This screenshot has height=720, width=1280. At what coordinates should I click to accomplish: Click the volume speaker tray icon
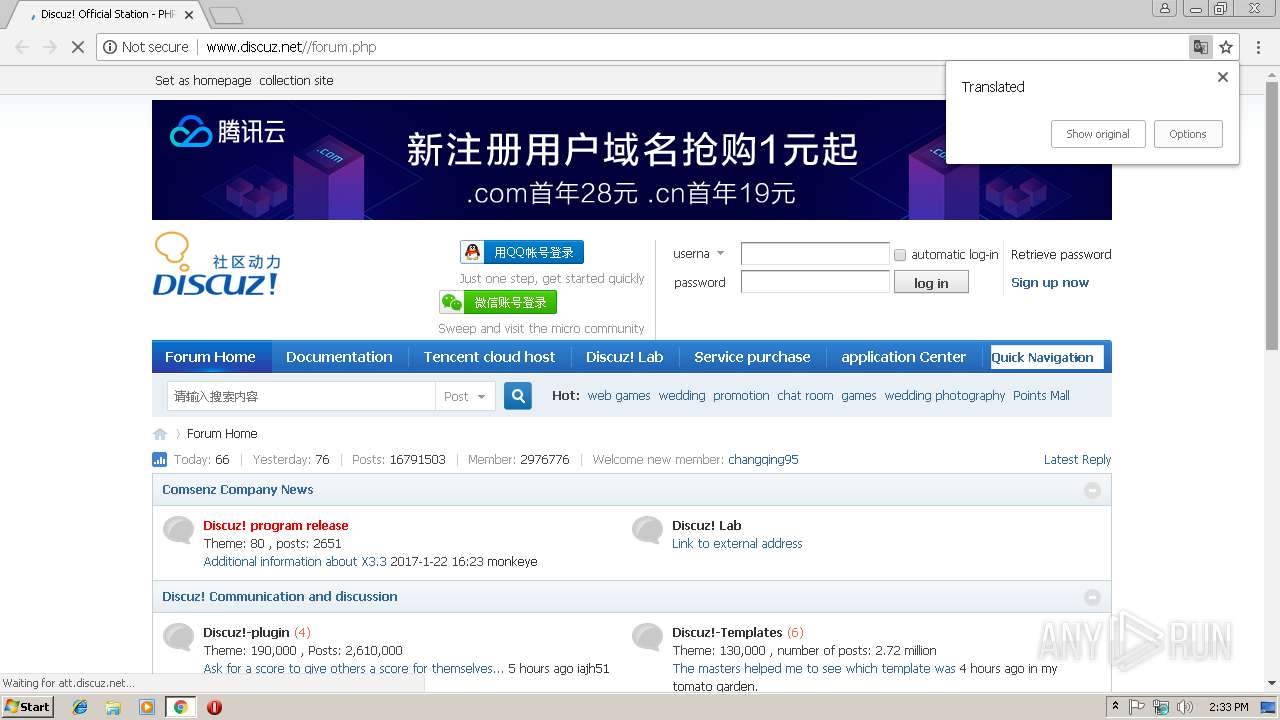[x=1185, y=707]
